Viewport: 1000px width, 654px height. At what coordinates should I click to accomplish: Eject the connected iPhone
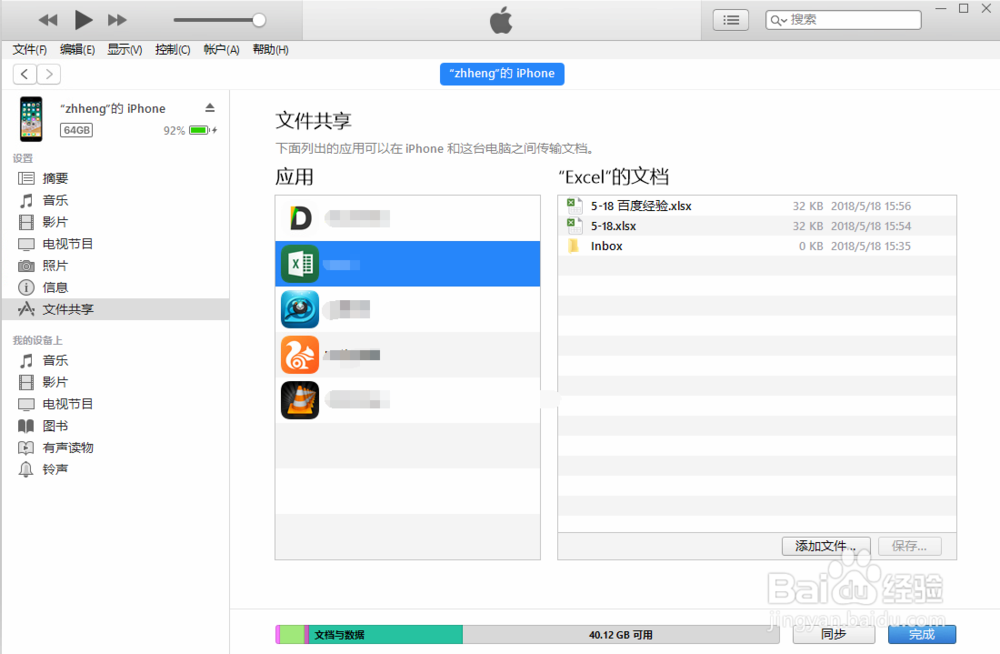[x=208, y=107]
